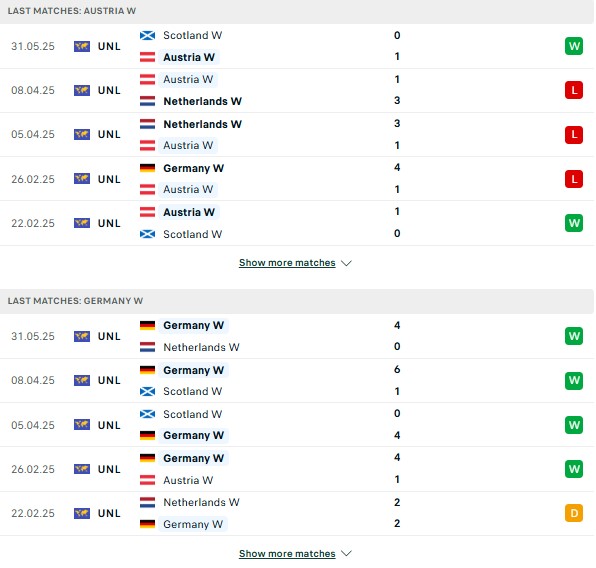Click the red L badge for Austria vs Netherlands 08.04.25
This screenshot has height=568, width=596.
(574, 90)
